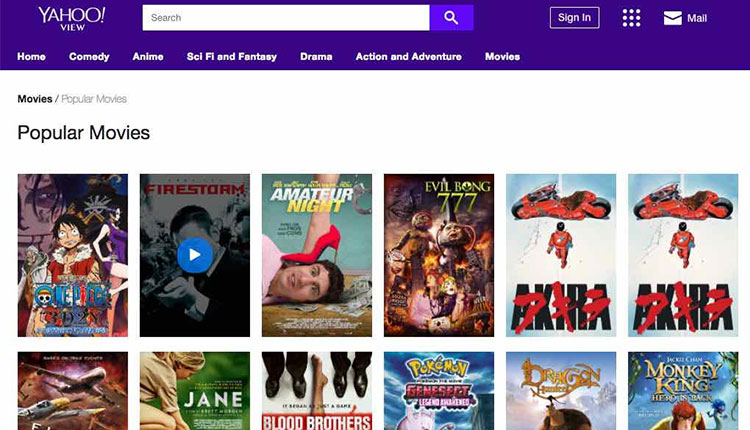Go to the Home nav item

point(32,56)
